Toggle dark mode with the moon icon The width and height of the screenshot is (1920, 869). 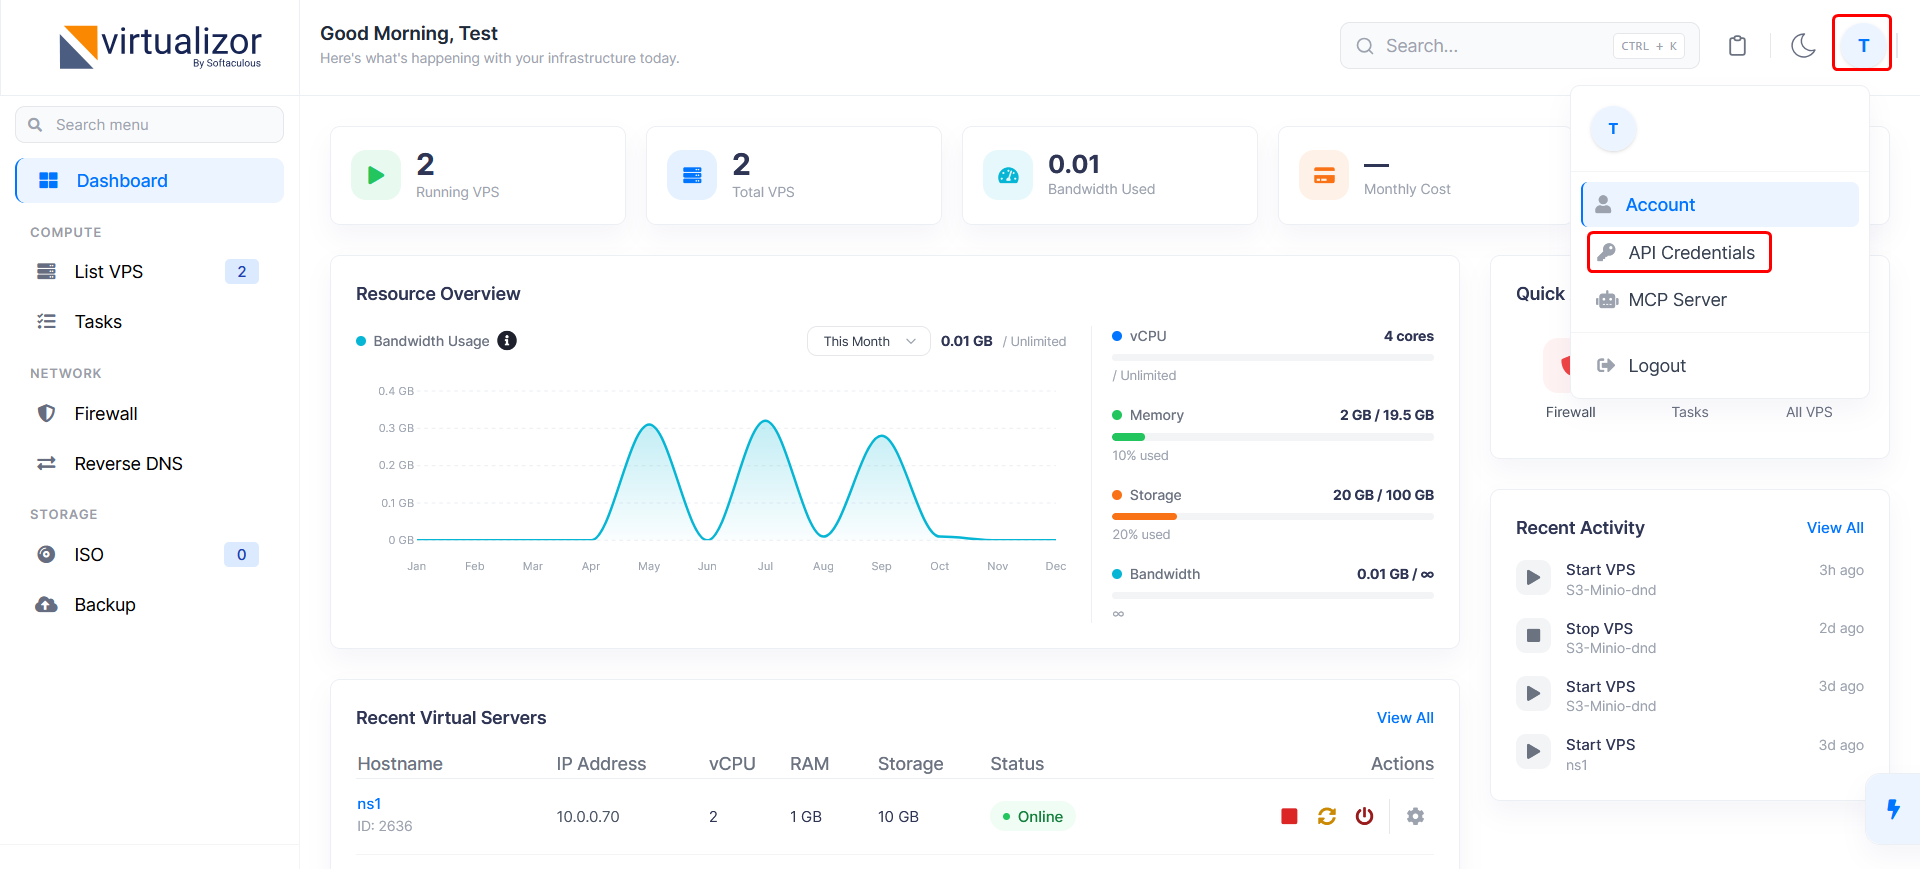coord(1803,46)
